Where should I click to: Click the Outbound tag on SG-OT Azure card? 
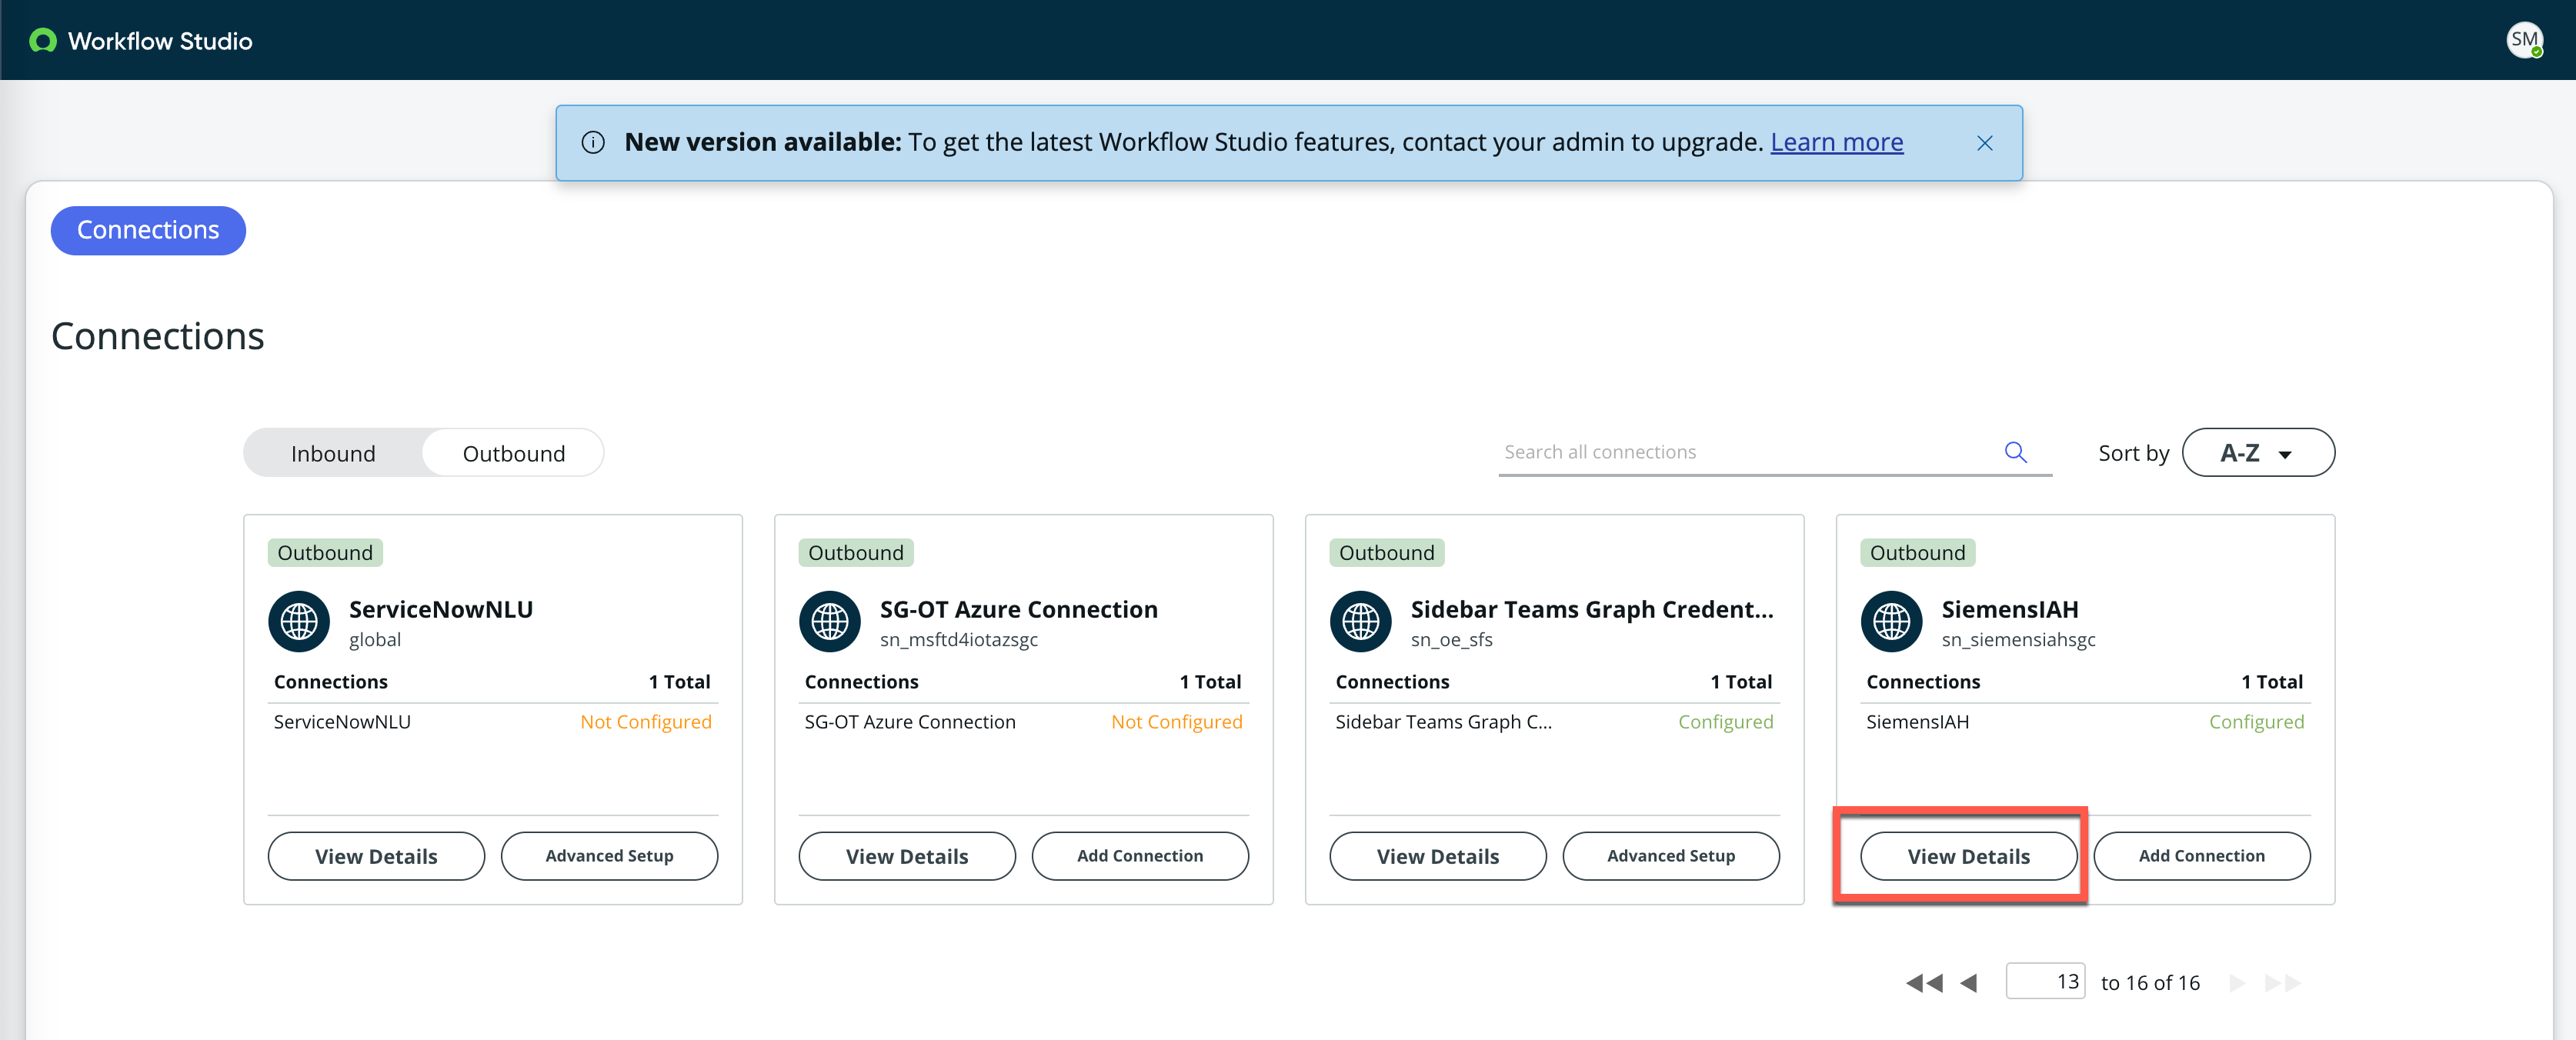pos(856,553)
